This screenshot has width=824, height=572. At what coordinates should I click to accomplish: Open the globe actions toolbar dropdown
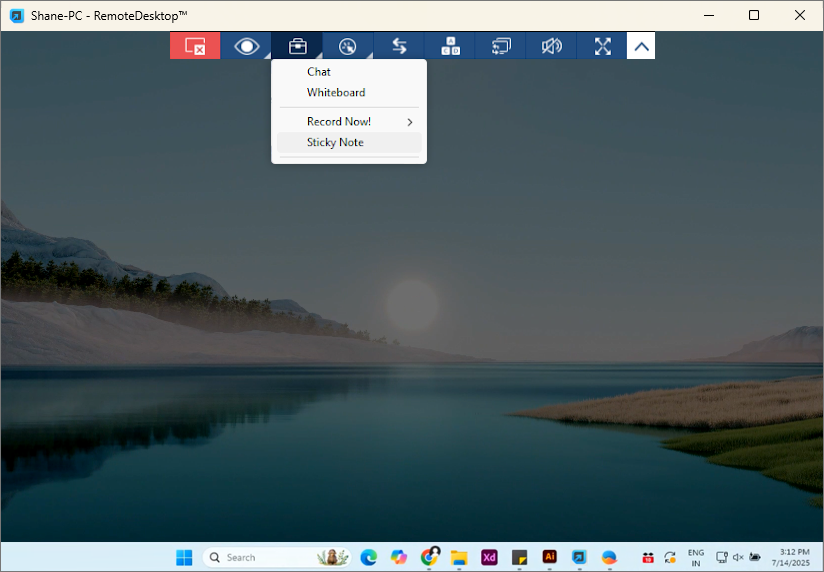348,46
